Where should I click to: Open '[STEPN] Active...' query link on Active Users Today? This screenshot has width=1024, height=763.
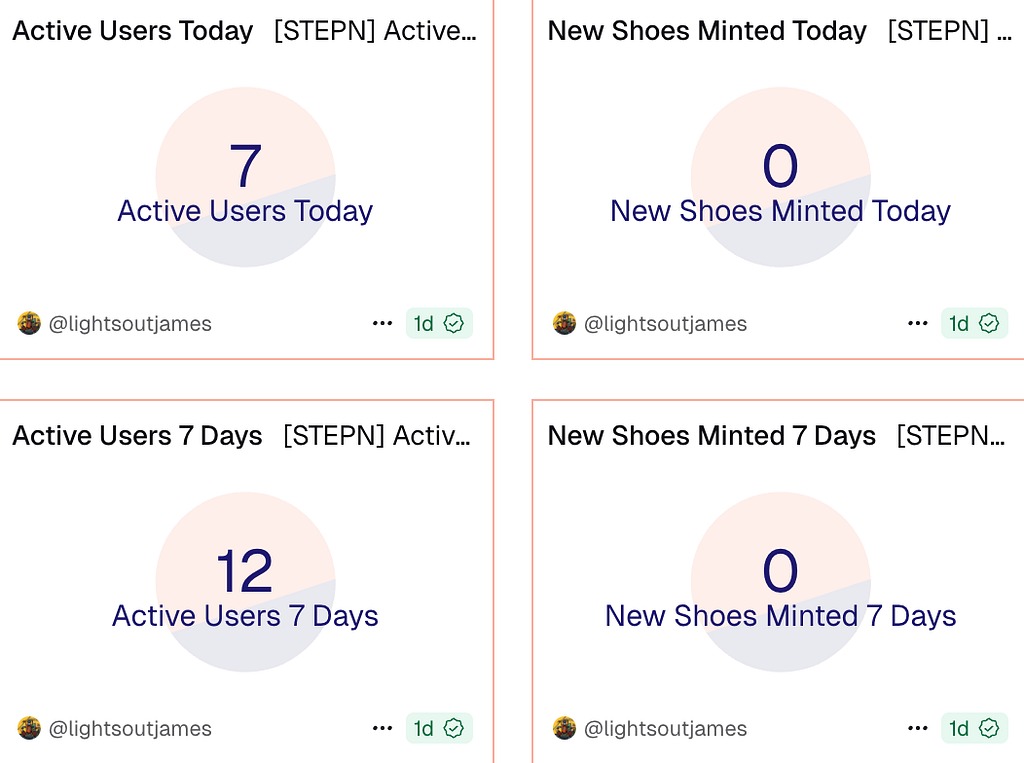pos(375,31)
